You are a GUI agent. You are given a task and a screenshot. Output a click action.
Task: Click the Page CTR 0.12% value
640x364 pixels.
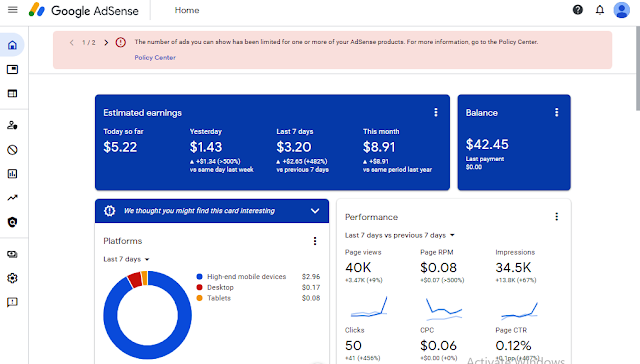point(513,346)
